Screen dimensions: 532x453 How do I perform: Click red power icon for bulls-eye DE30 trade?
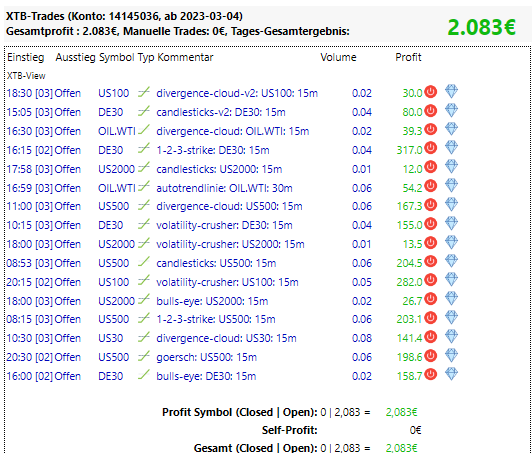coord(430,375)
